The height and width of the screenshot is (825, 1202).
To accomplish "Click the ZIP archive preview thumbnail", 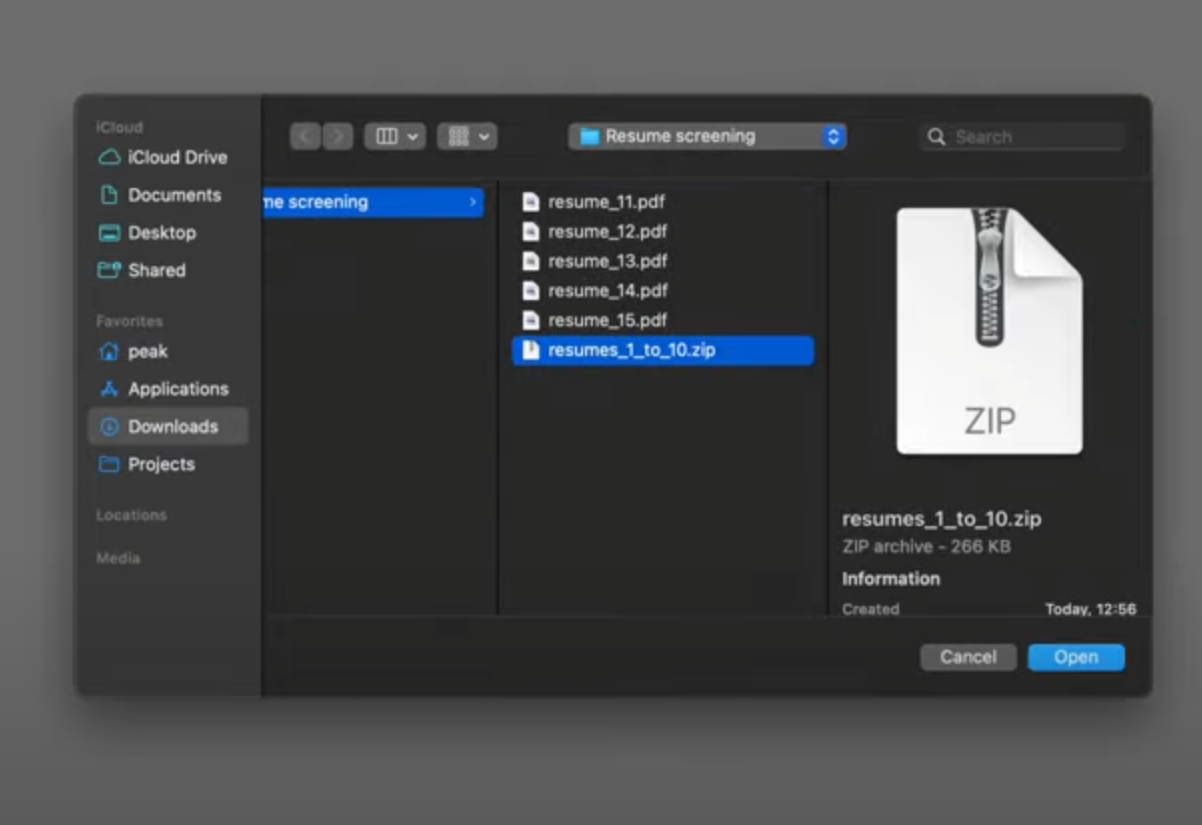I will click(x=988, y=331).
